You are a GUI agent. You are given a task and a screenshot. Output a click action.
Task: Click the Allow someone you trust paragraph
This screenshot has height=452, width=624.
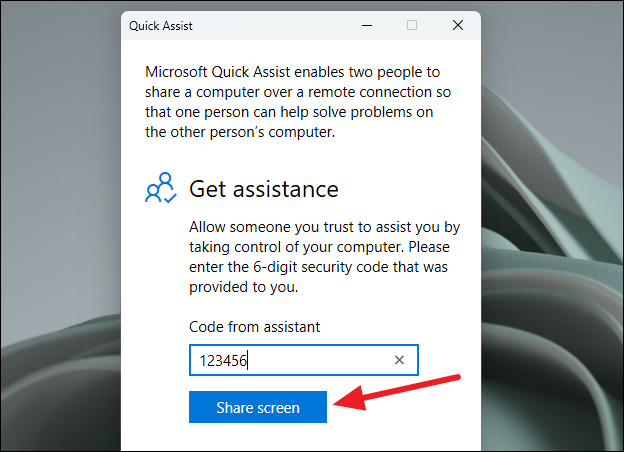pos(324,257)
